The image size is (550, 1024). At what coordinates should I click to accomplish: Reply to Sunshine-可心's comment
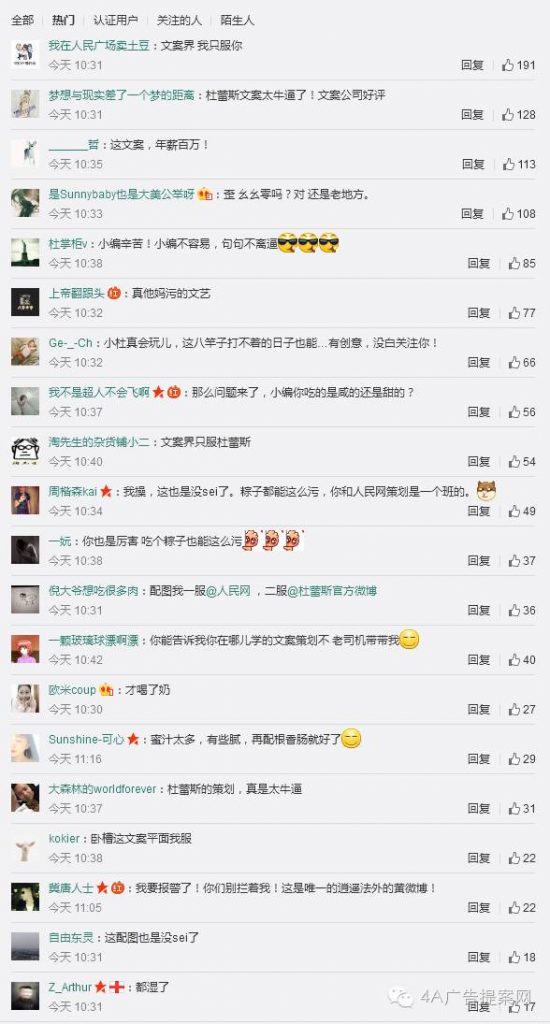coord(479,758)
